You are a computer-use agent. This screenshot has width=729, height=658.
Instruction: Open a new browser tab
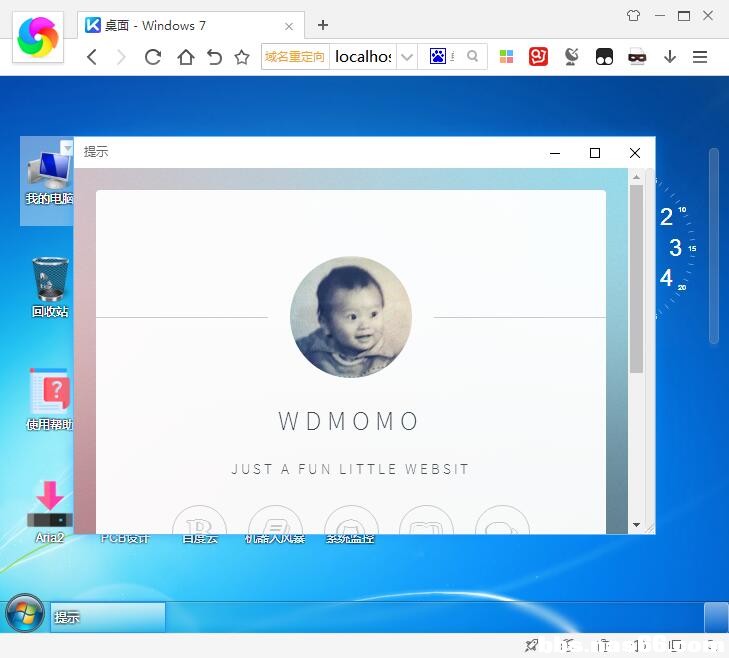[x=323, y=25]
